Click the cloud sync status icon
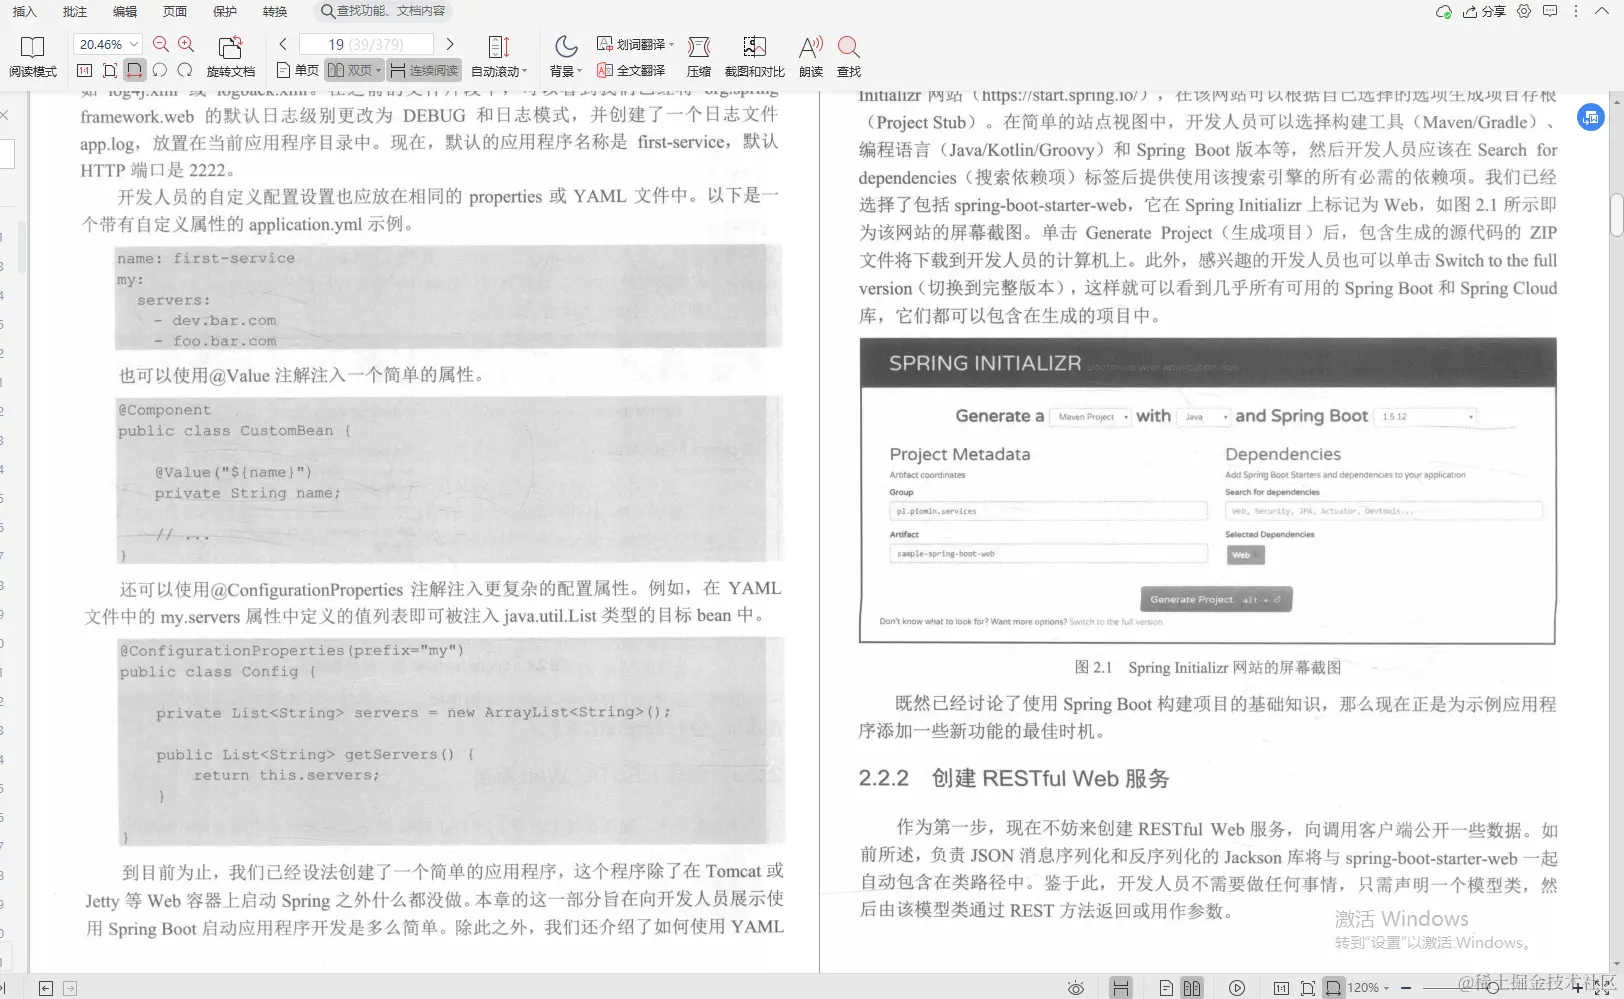This screenshot has height=999, width=1624. (x=1444, y=12)
